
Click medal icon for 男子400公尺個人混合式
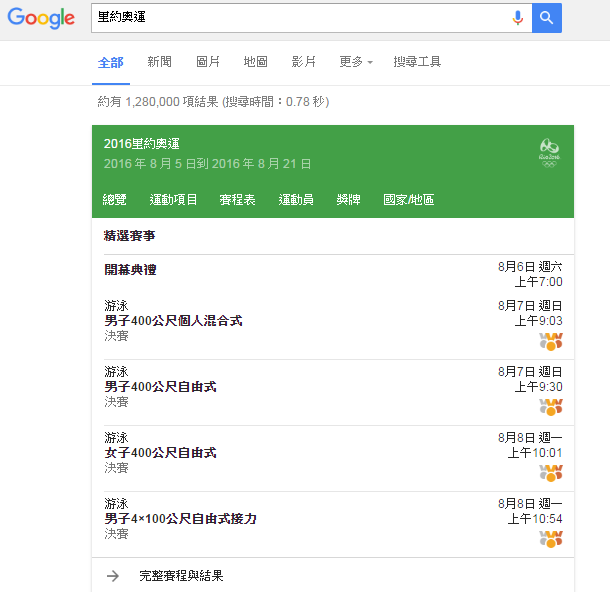pyautogui.click(x=551, y=341)
